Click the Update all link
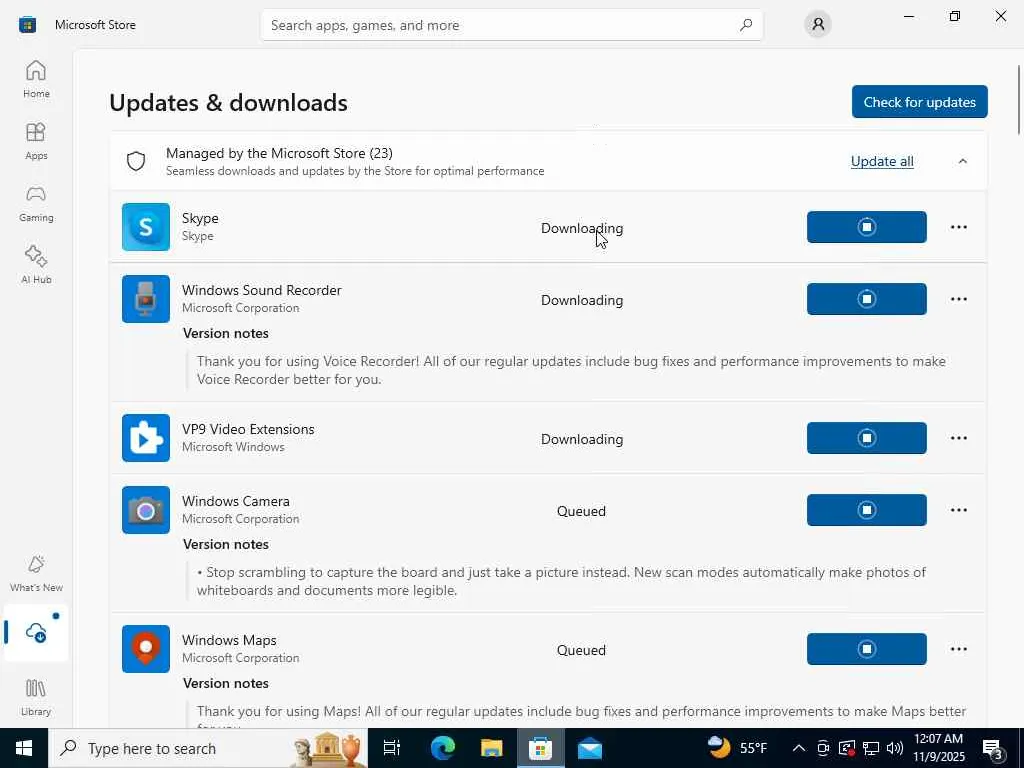 point(882,161)
